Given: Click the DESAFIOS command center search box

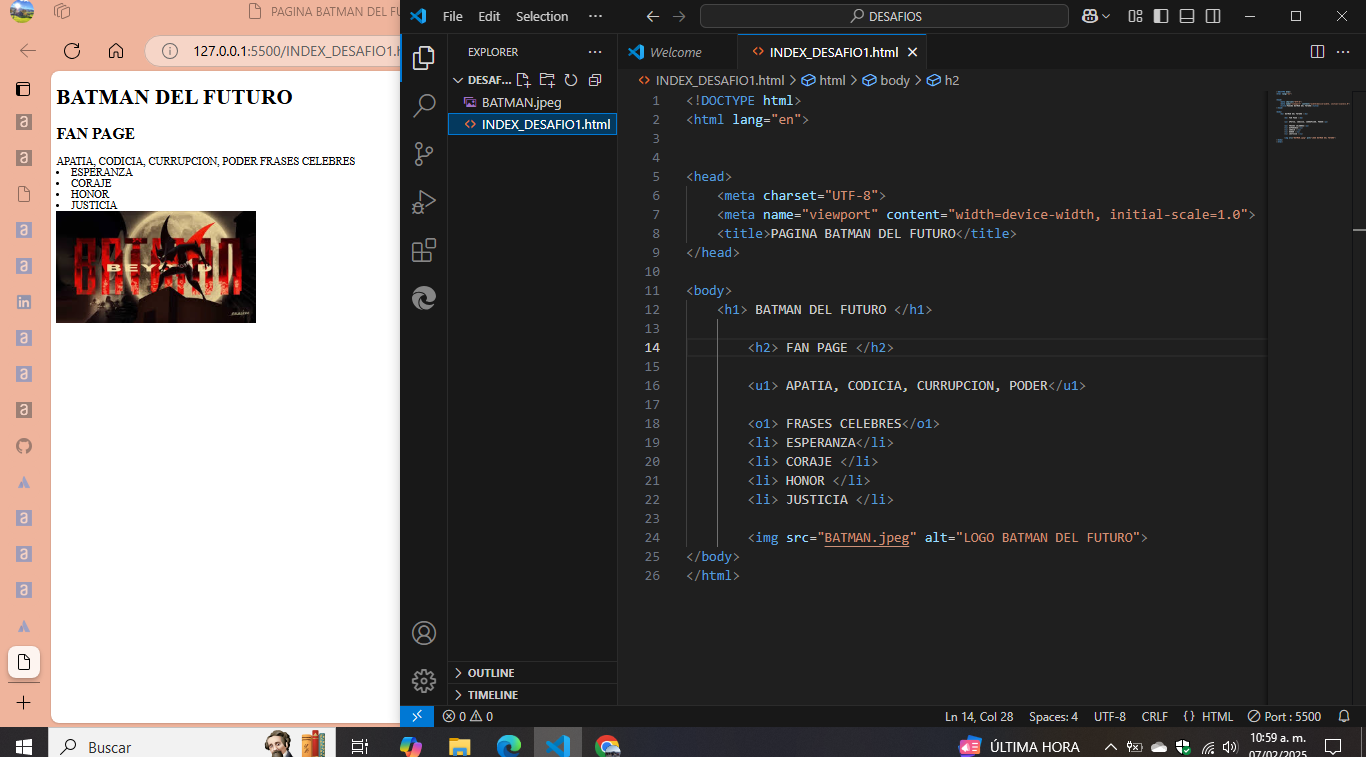Looking at the screenshot, I should click(x=885, y=16).
